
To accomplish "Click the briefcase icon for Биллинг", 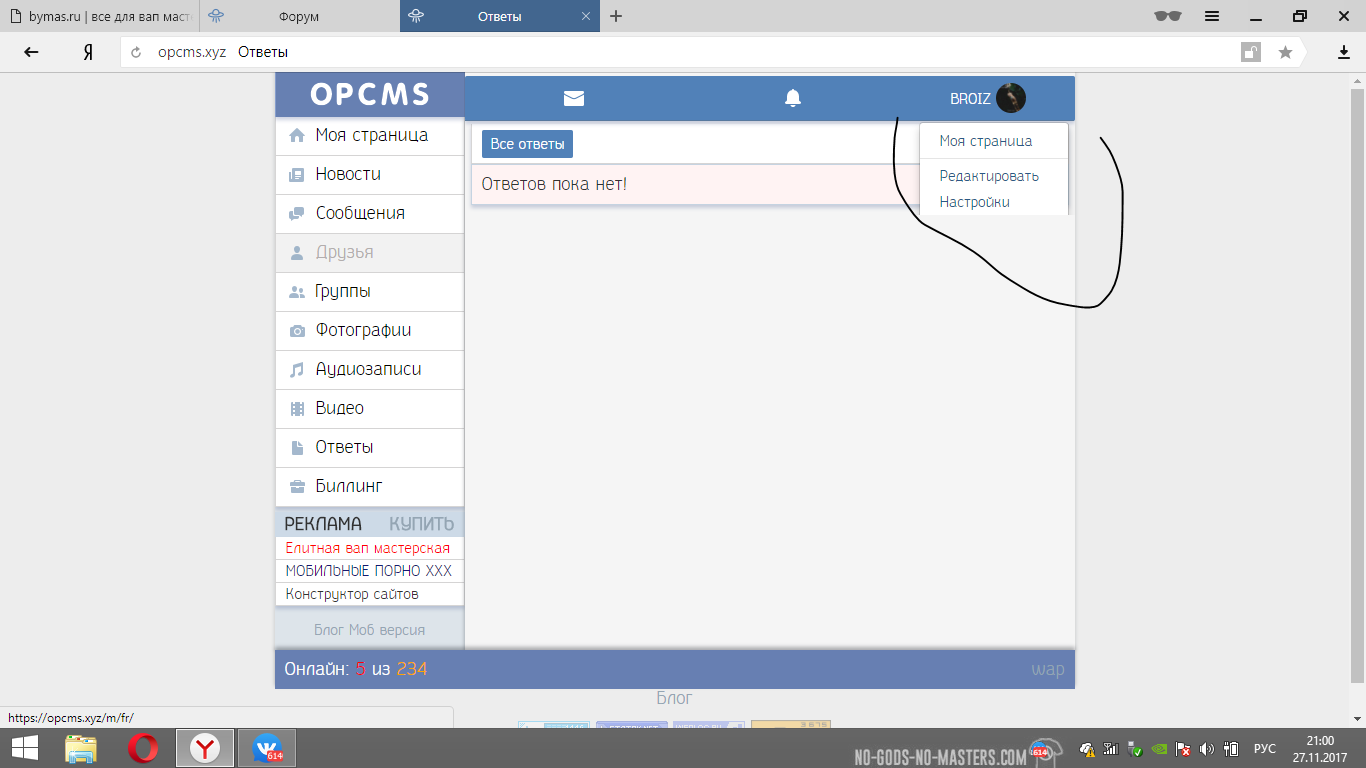I will pyautogui.click(x=297, y=487).
